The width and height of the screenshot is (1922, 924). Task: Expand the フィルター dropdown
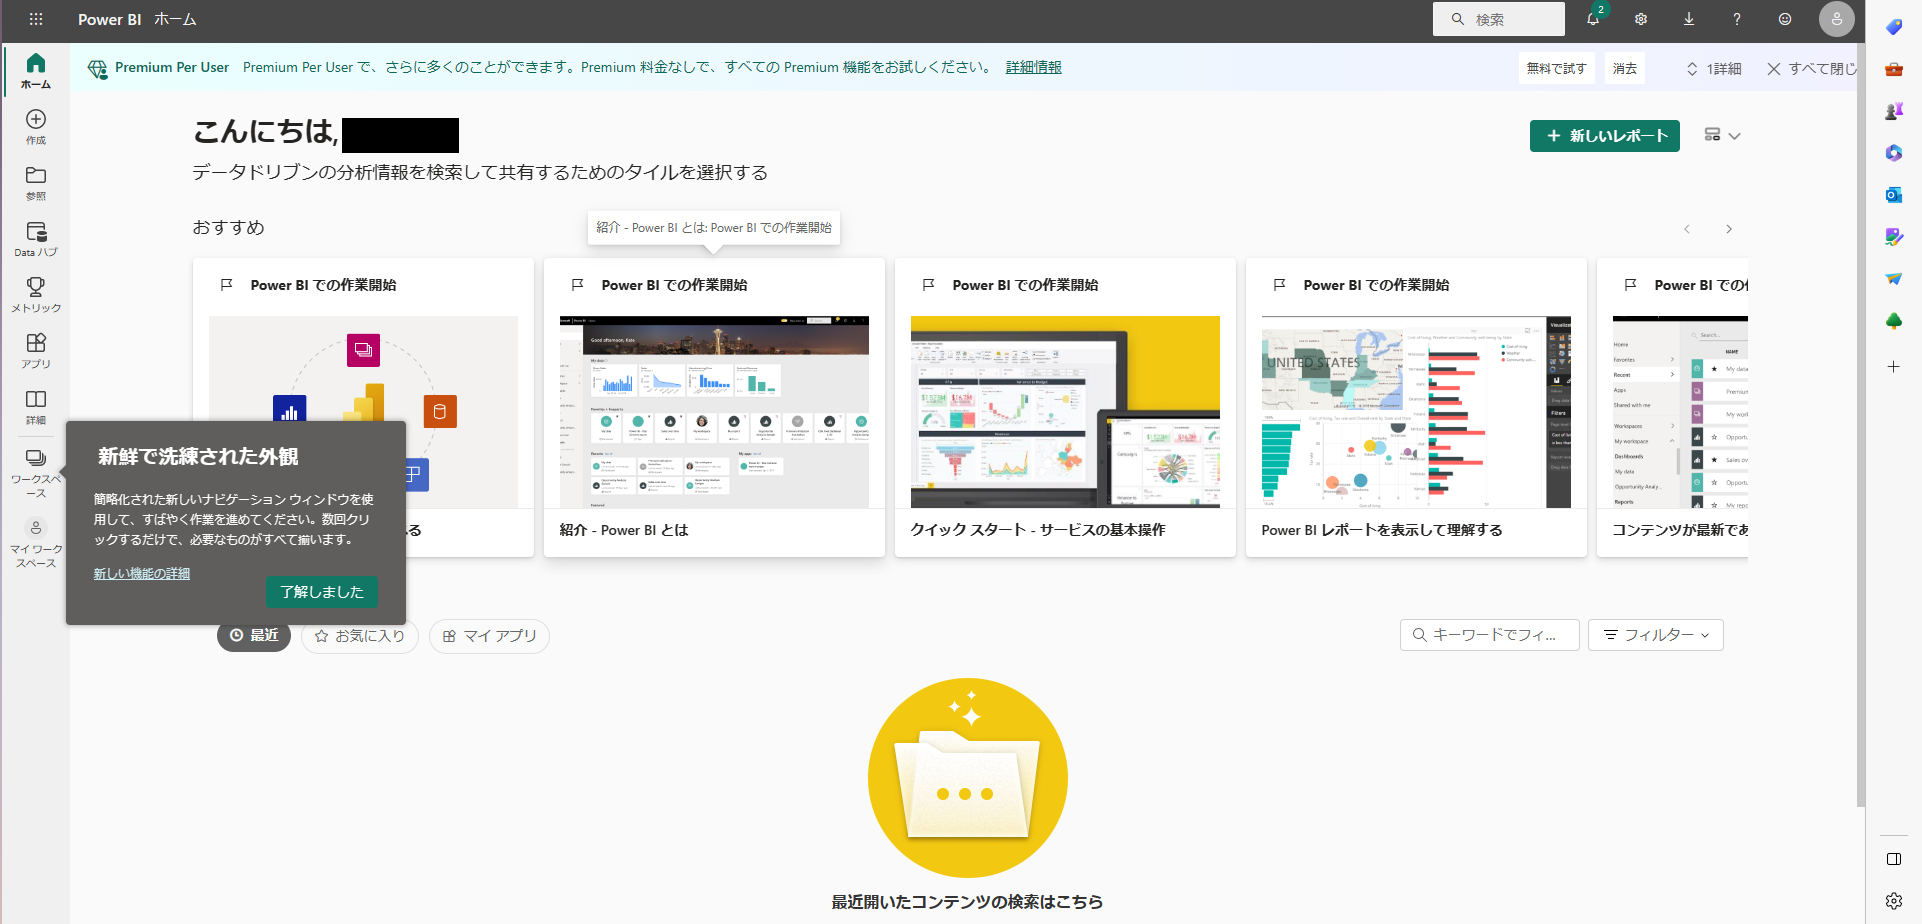click(1655, 635)
